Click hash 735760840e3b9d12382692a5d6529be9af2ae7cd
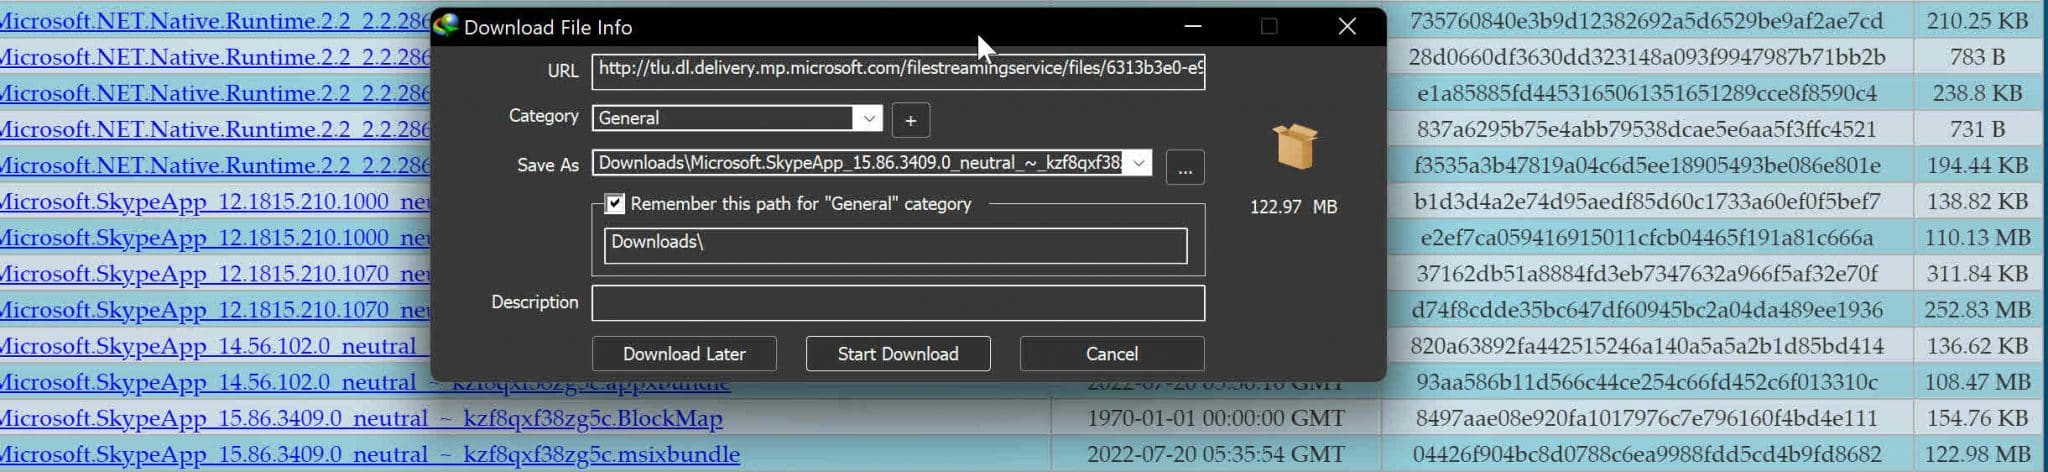 (x=1646, y=21)
